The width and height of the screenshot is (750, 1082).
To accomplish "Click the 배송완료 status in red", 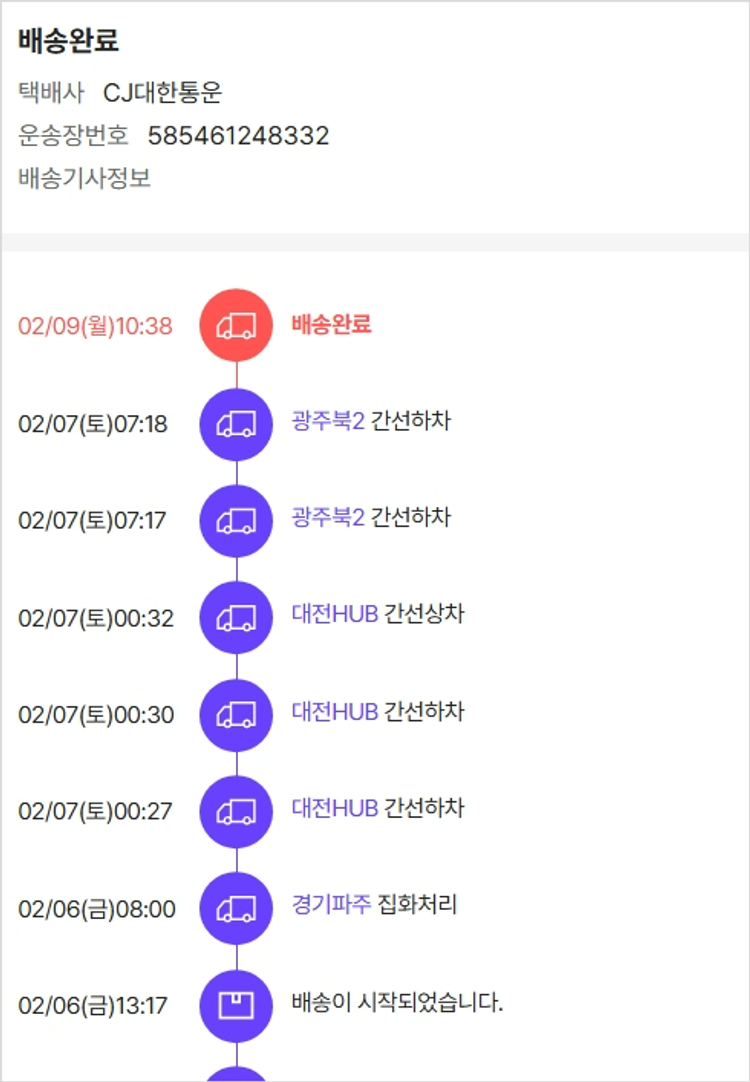I will 331,324.
